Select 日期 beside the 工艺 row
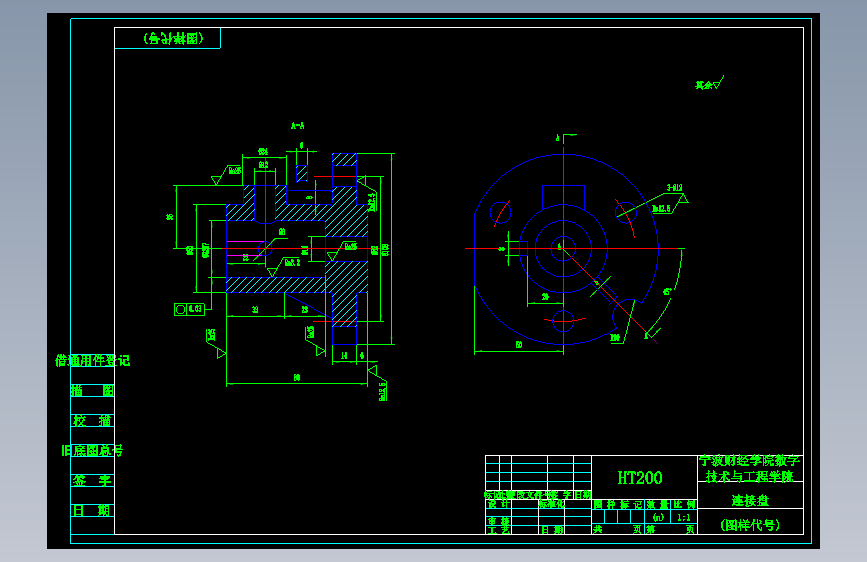867x562 pixels. pos(552,530)
